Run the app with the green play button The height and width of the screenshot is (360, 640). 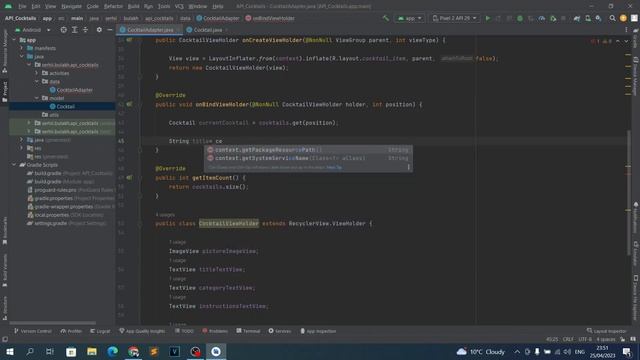pyautogui.click(x=488, y=18)
